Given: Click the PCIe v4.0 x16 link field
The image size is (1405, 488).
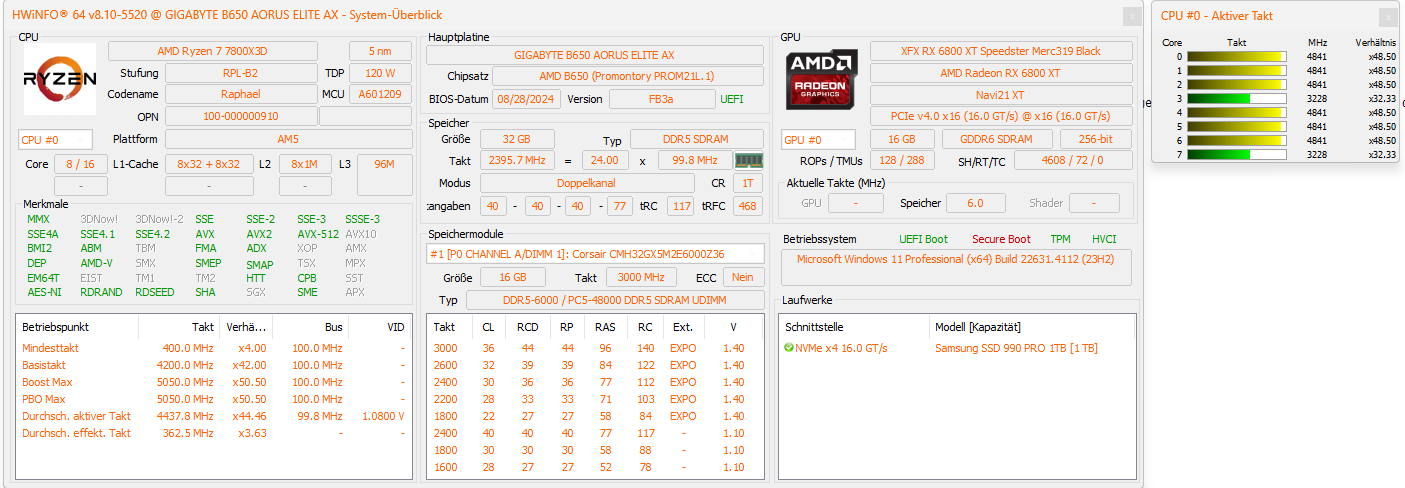Looking at the screenshot, I should tap(1001, 116).
